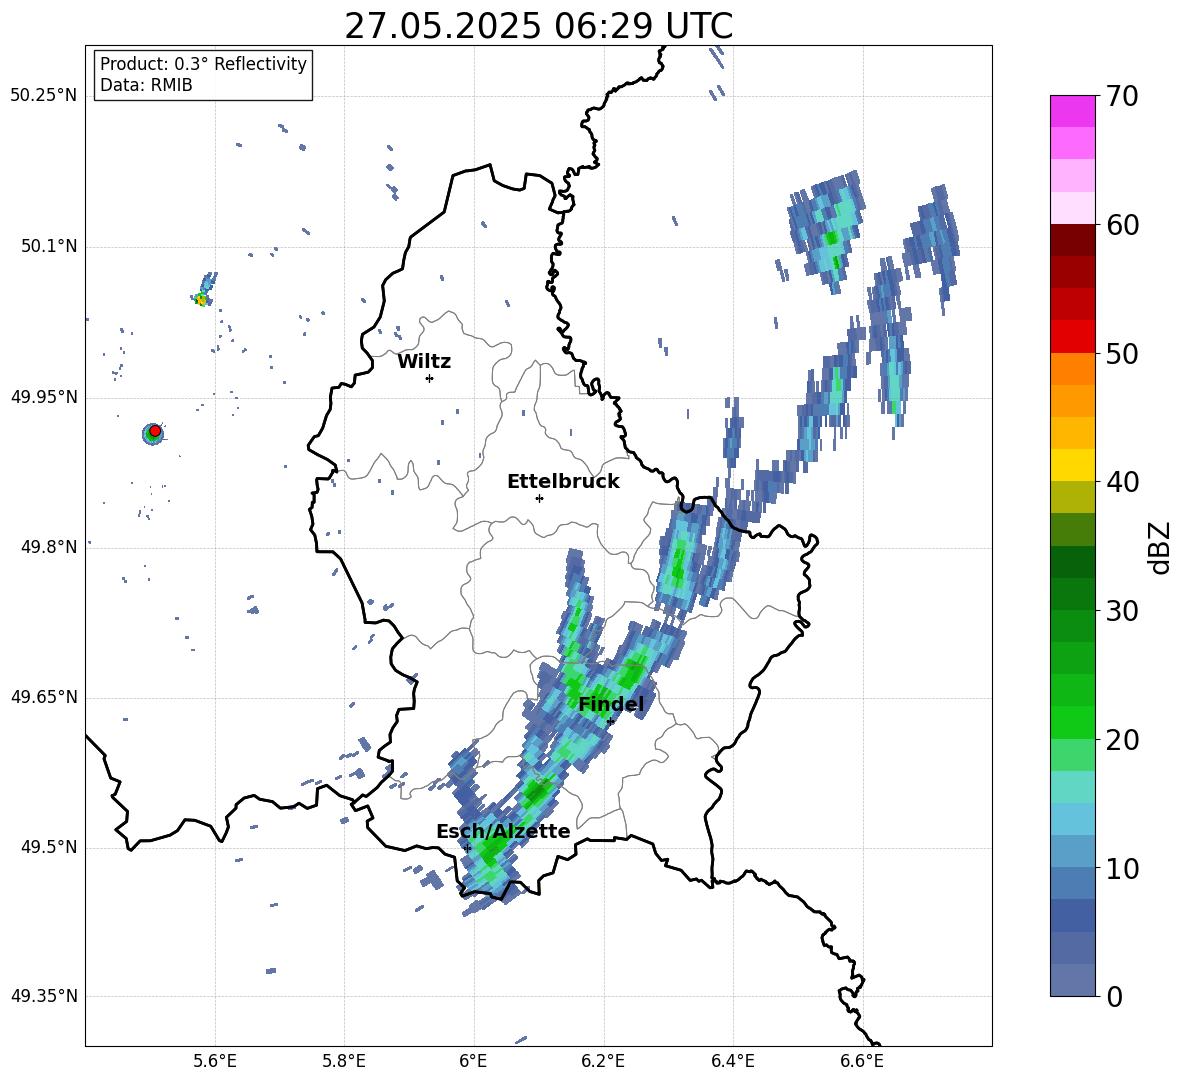Click the Wiltz cross location marker
Screen dimensions: 1184x1081
(429, 378)
